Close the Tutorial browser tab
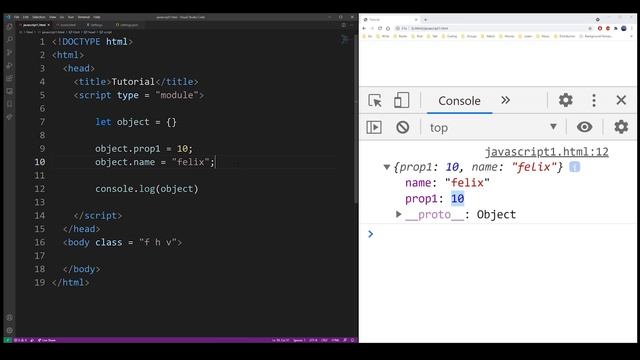 coord(416,20)
